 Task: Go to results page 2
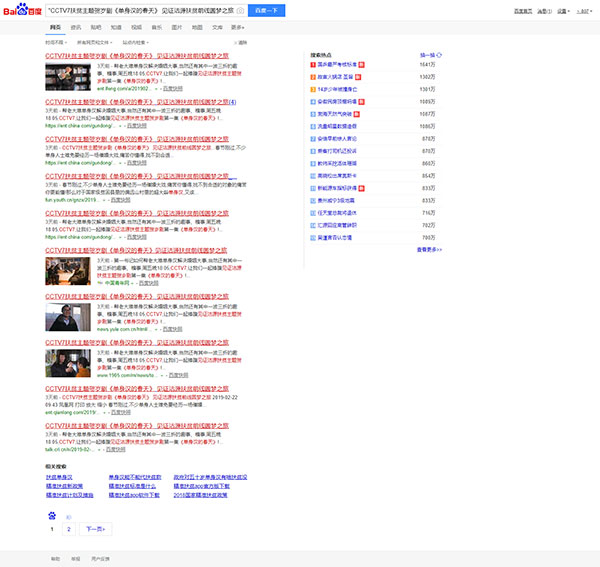coord(69,529)
